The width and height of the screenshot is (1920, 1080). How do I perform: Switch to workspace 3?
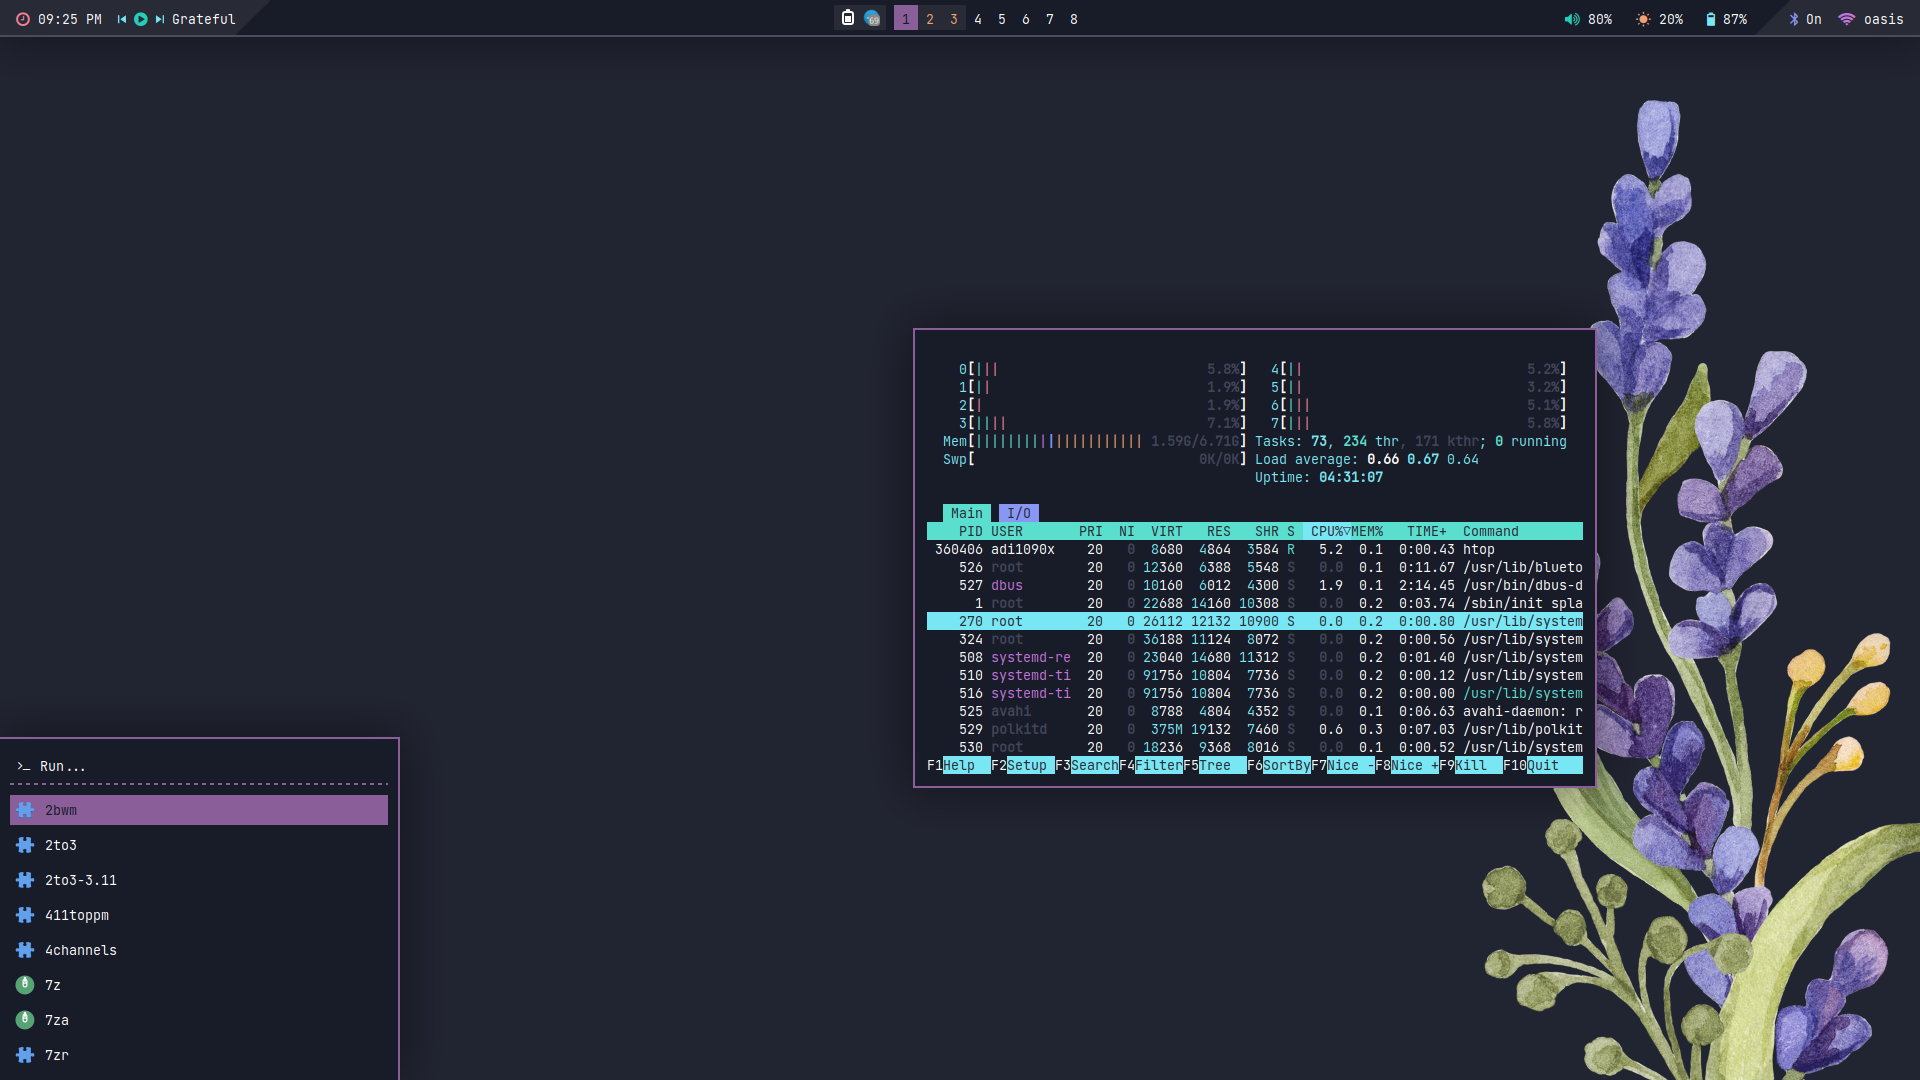click(954, 19)
